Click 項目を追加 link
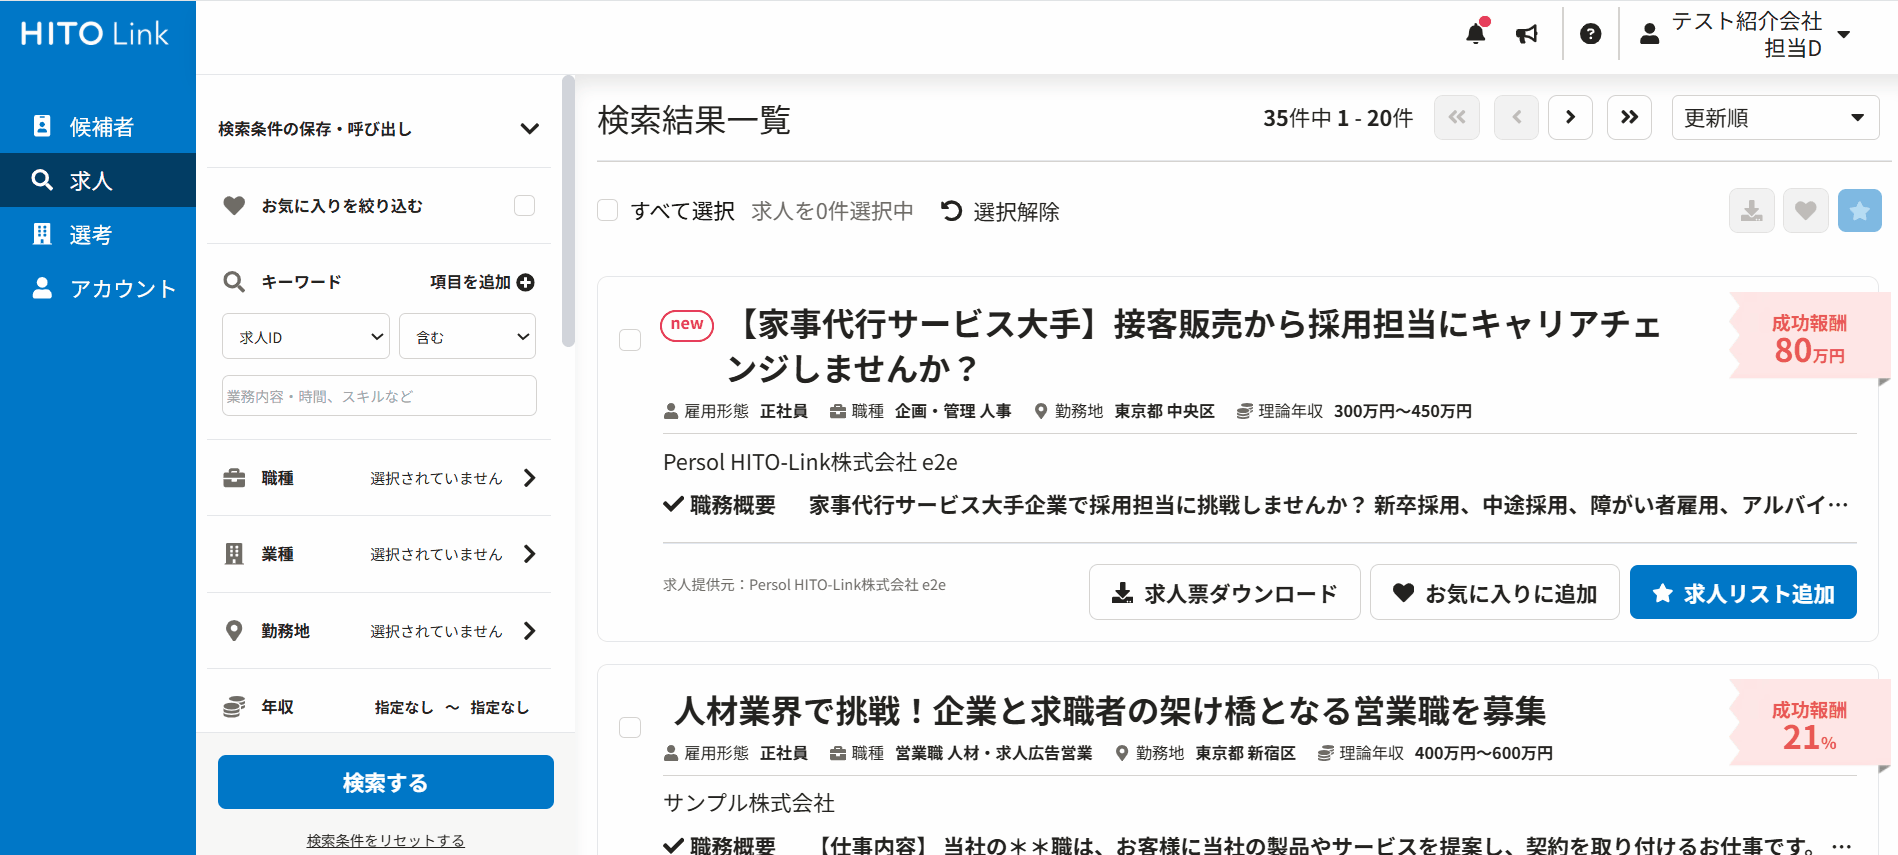 click(x=470, y=283)
